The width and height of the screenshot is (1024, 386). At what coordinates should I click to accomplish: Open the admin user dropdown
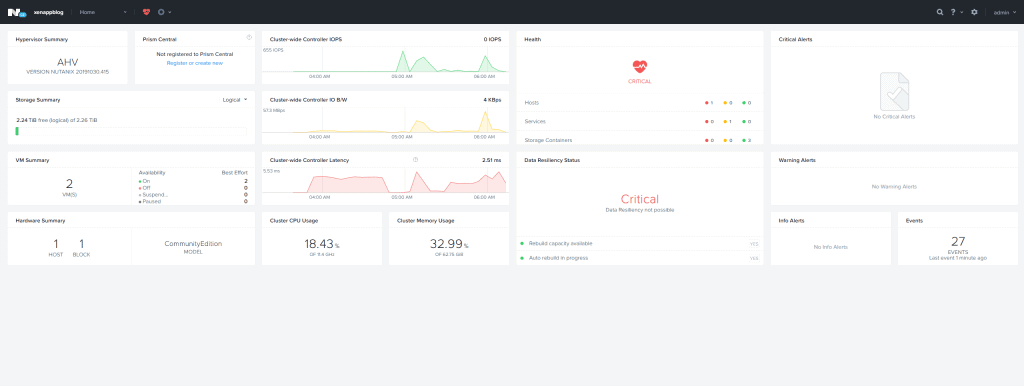pyautogui.click(x=1004, y=12)
